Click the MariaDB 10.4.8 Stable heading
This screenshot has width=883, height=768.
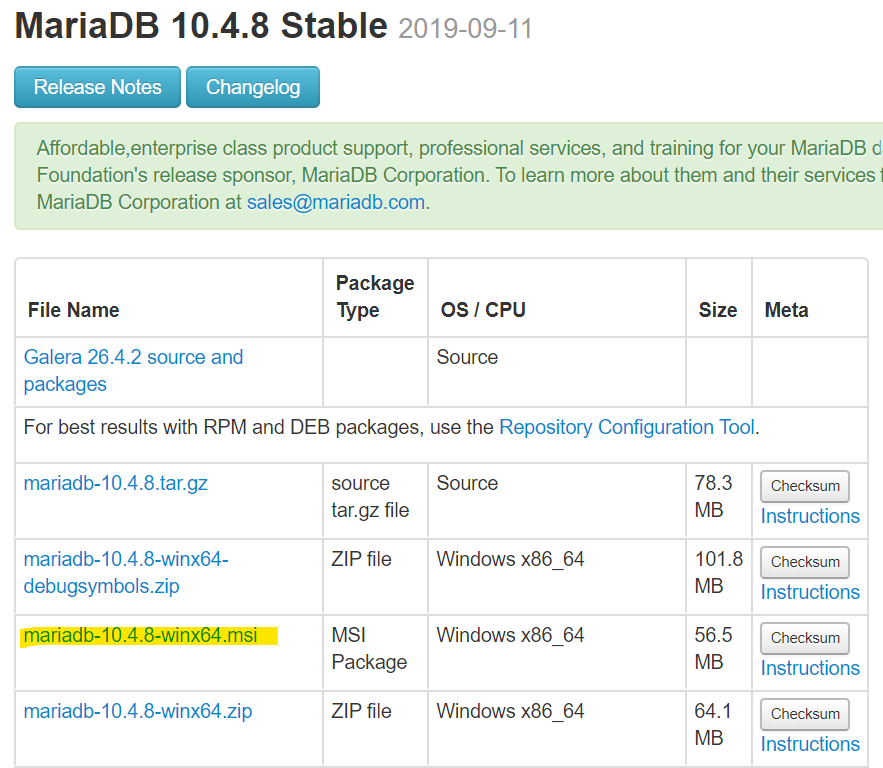click(201, 26)
